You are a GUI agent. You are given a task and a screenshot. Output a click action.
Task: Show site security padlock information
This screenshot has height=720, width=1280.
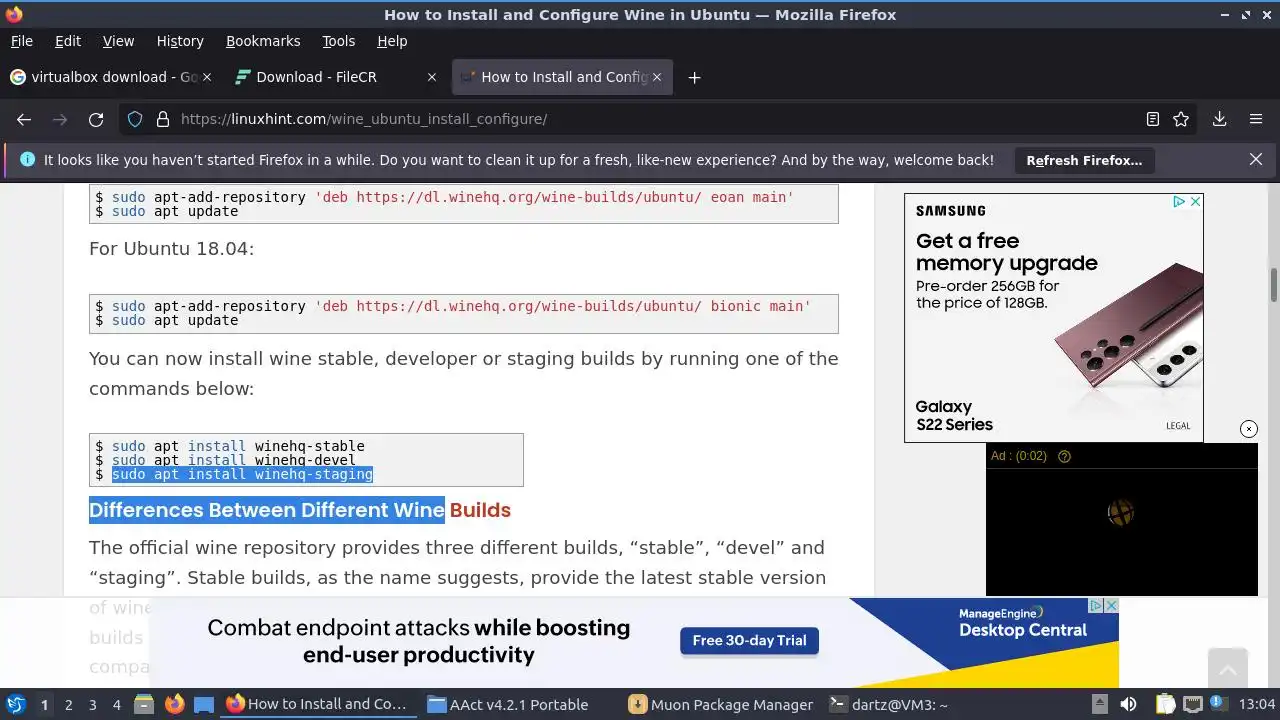(x=162, y=119)
